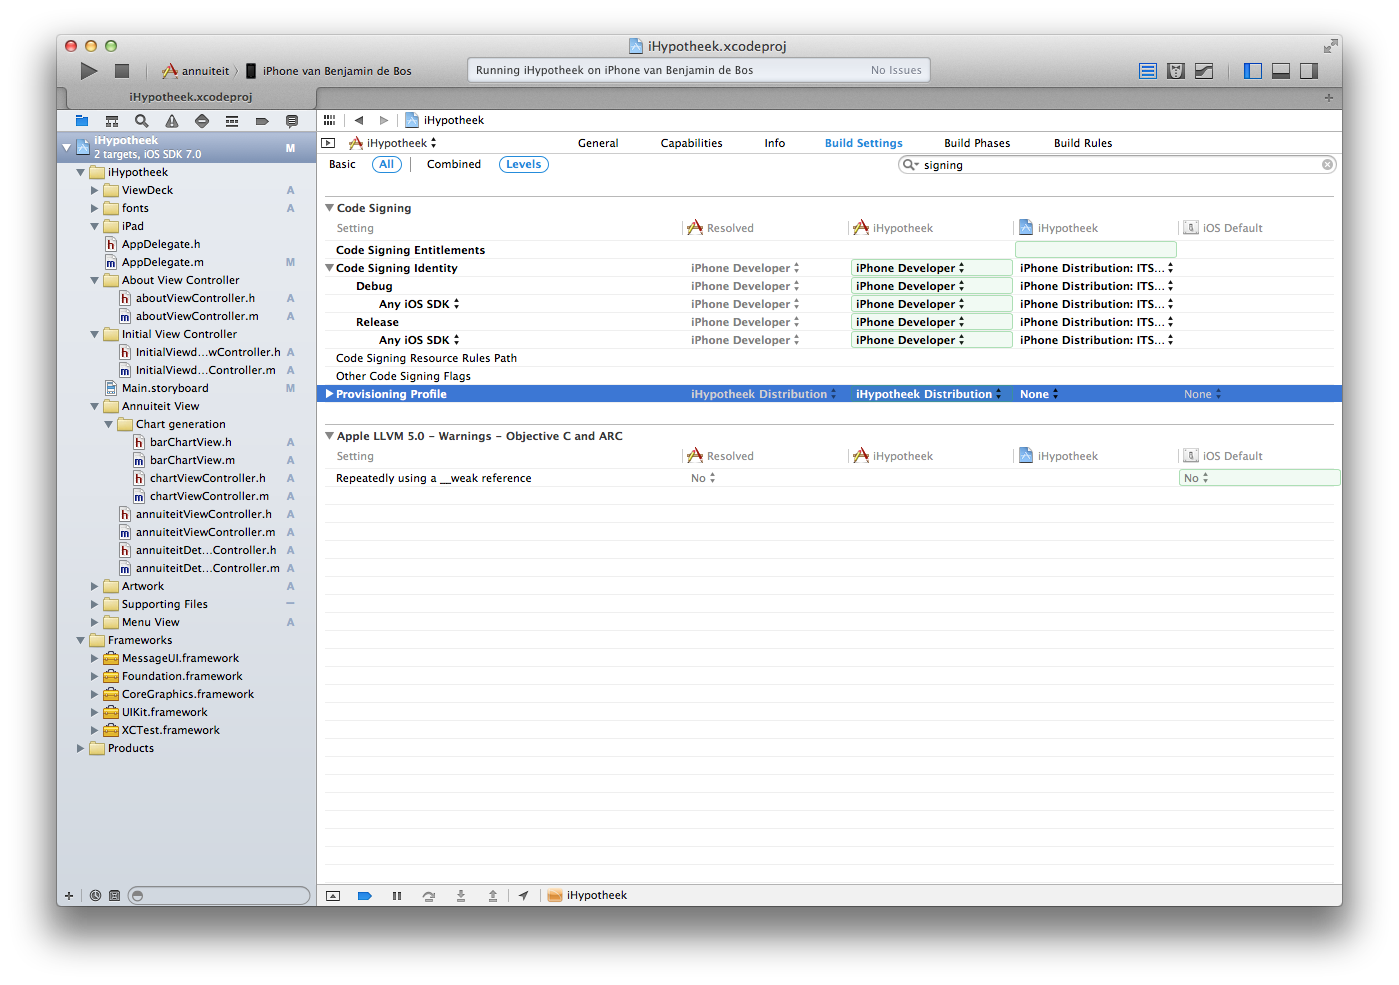Switch to the standard editor
Screen dimensions: 1399x985
[1148, 71]
